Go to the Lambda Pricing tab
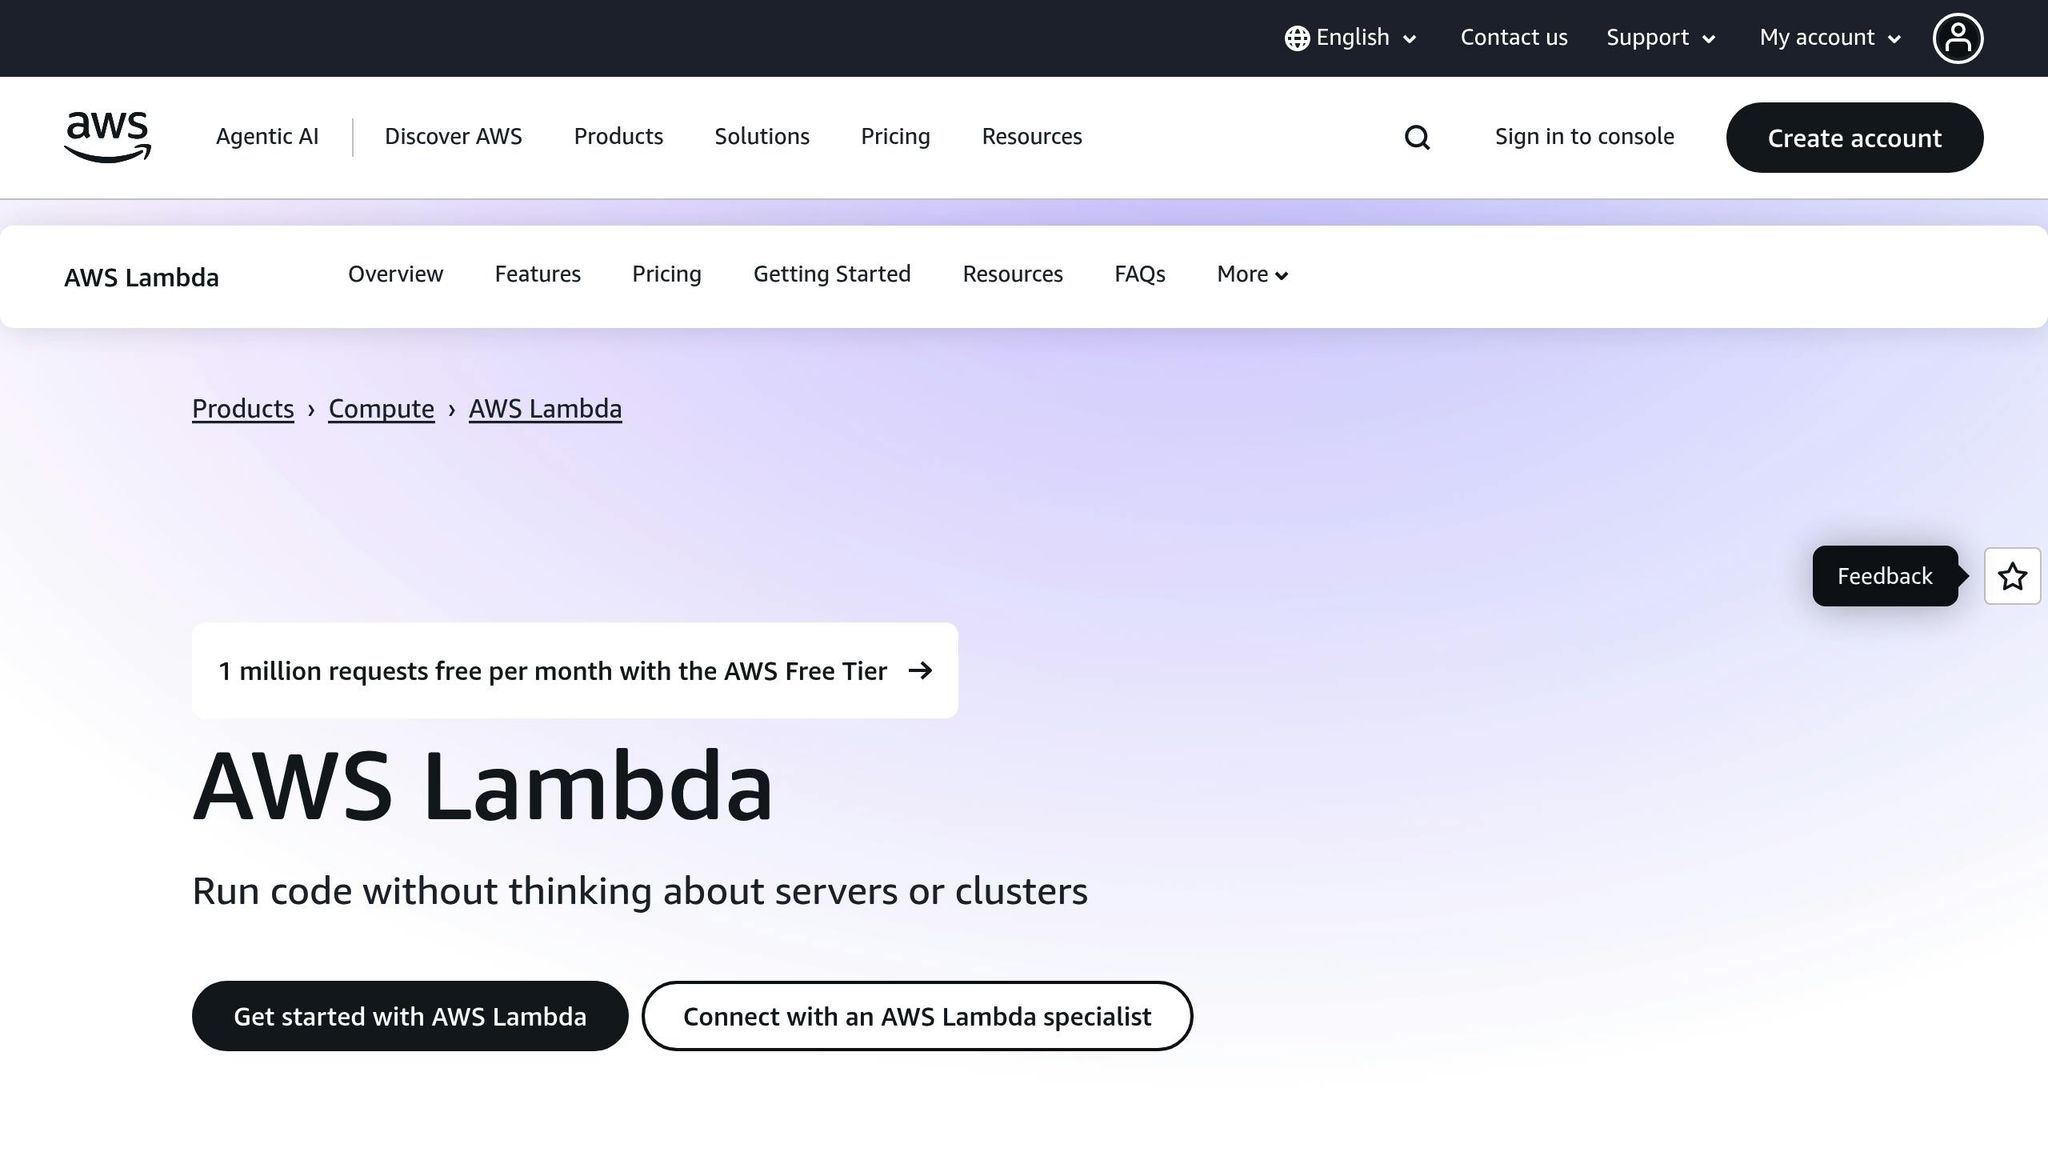Screen dimensions: 2048x1152 666,274
